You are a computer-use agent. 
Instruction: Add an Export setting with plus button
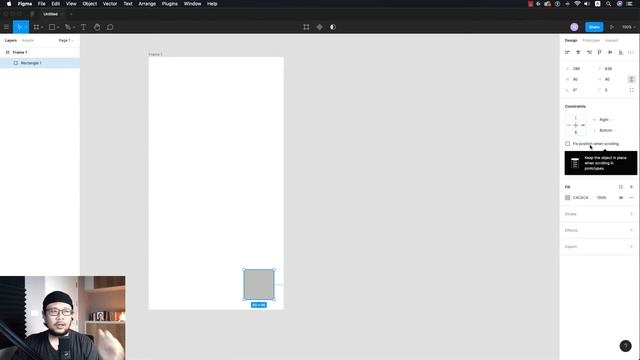631,247
